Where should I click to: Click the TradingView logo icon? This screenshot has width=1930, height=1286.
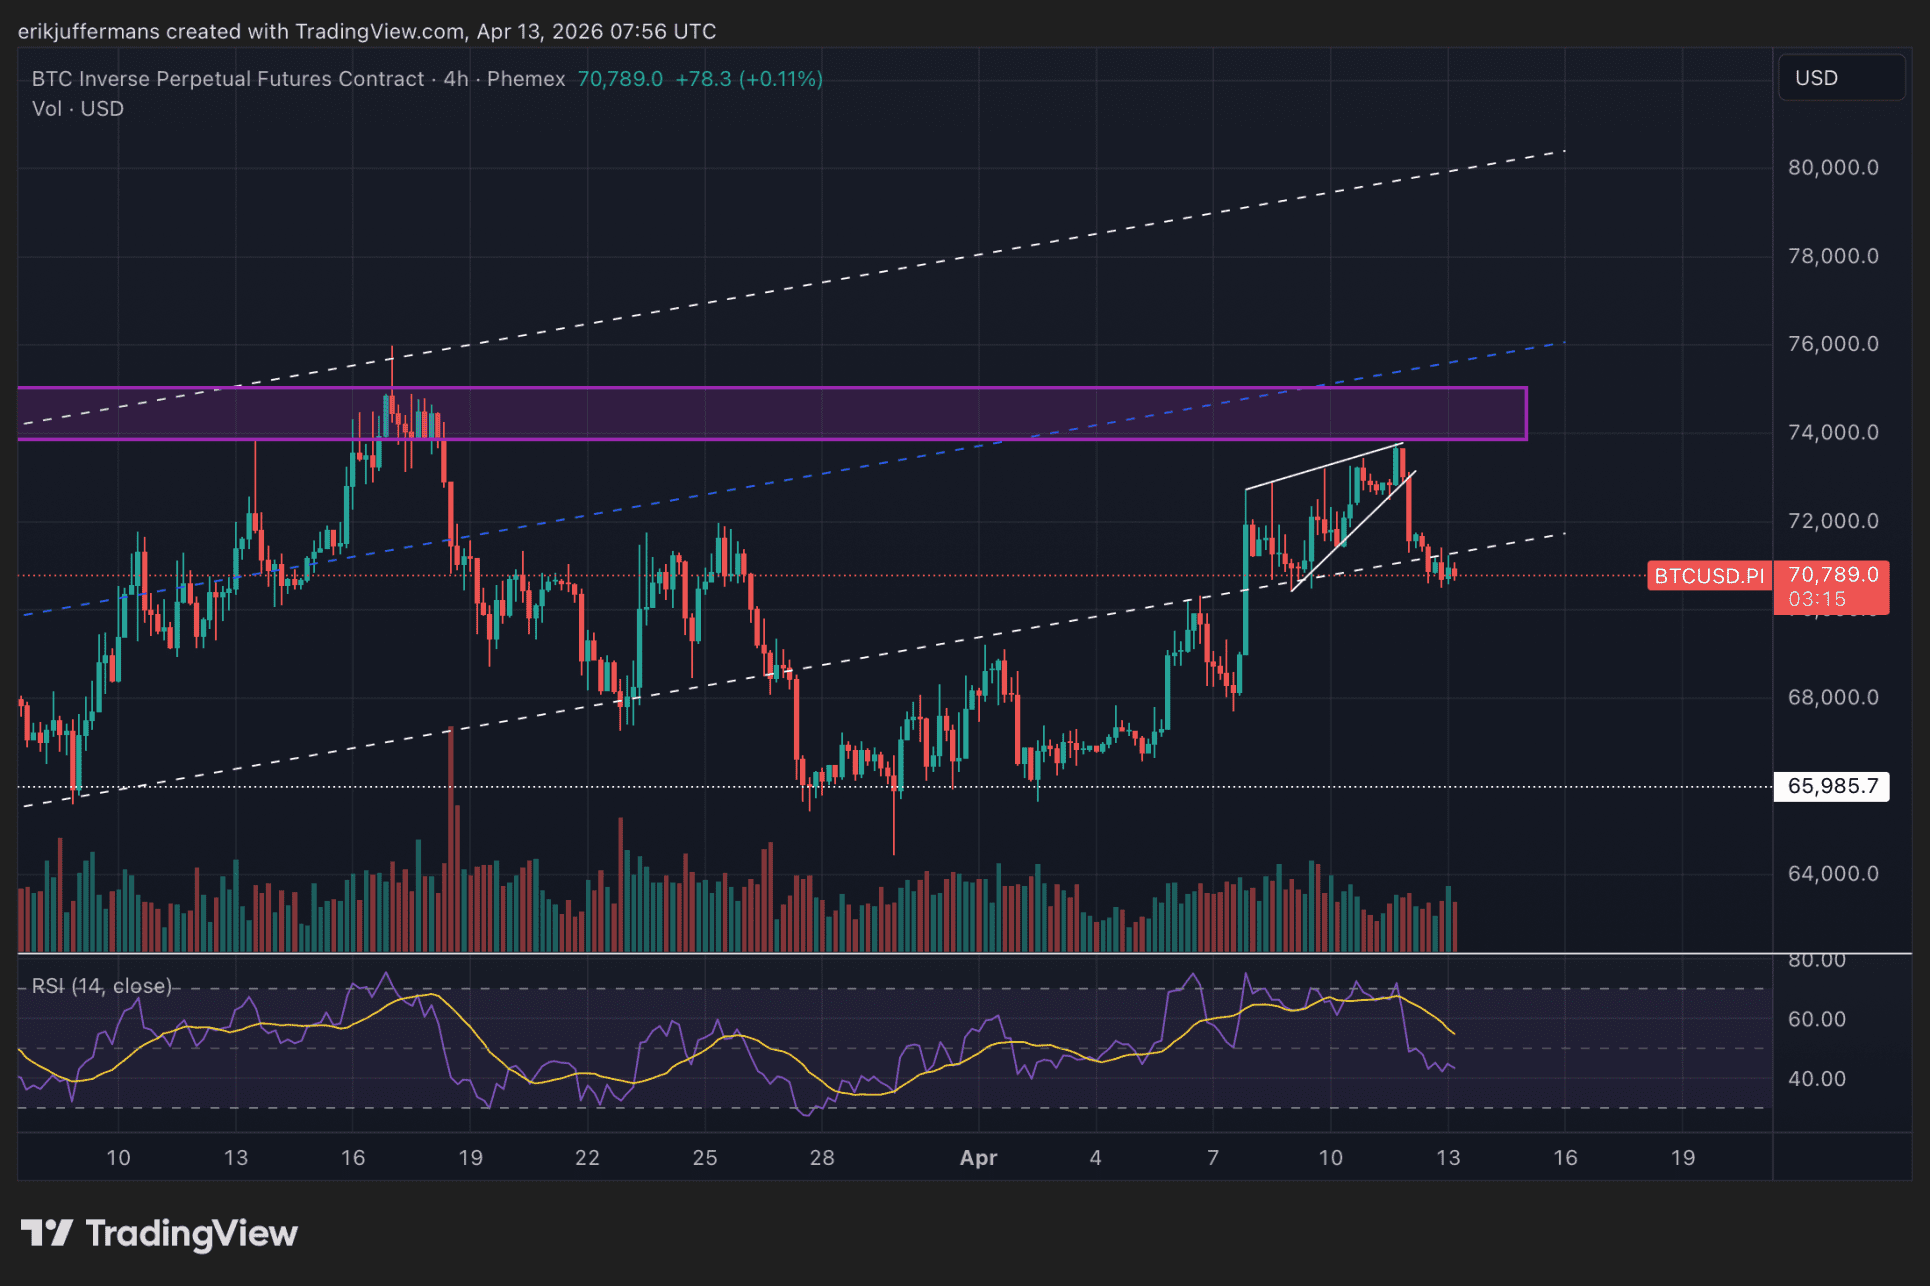[x=47, y=1233]
